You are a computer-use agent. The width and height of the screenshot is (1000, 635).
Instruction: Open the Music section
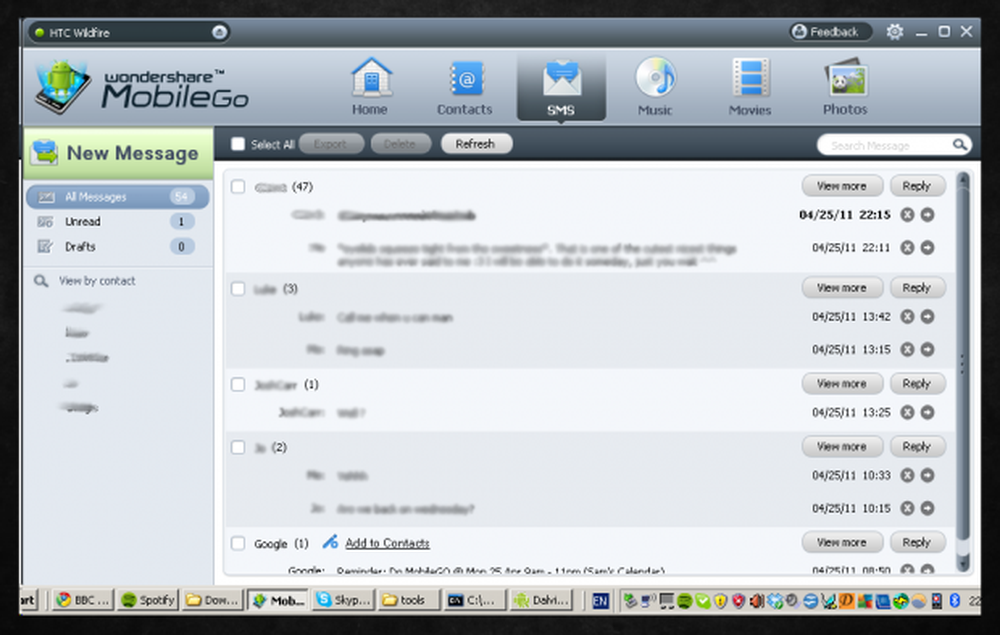click(x=655, y=87)
